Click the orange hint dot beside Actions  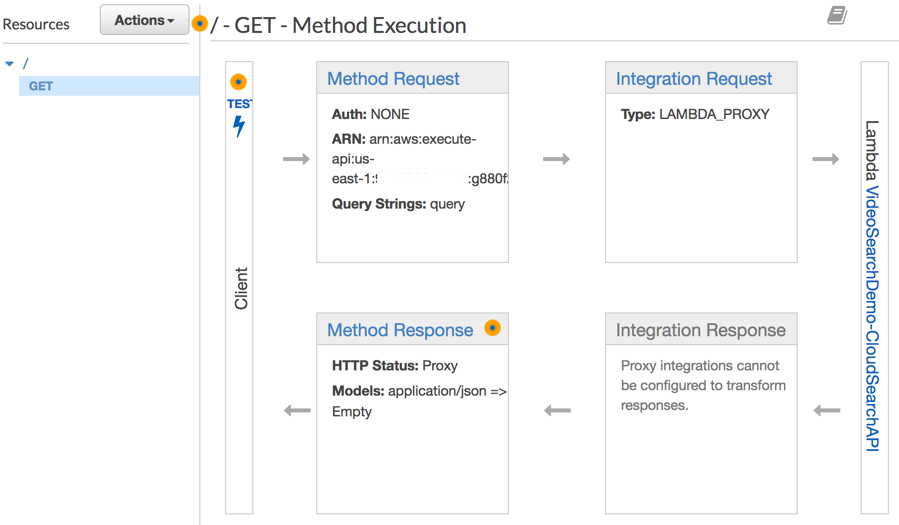point(200,23)
